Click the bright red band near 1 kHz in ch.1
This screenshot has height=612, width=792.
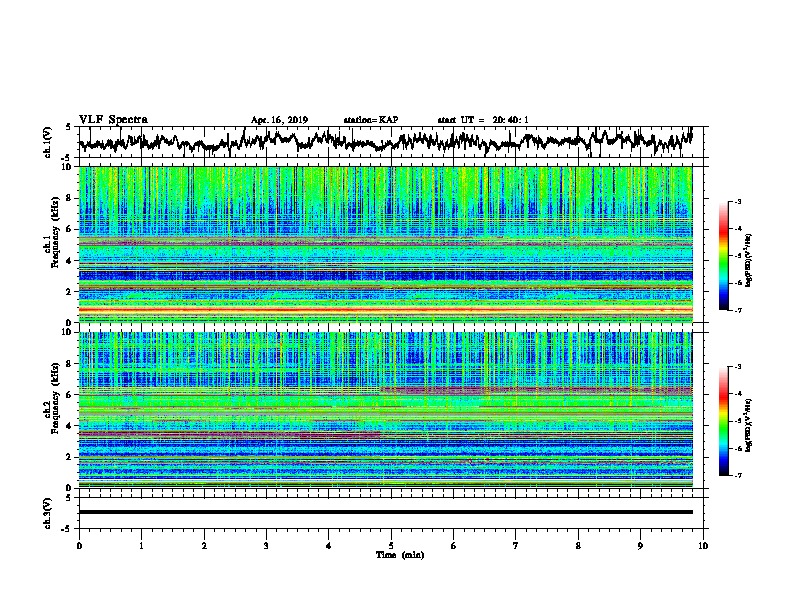click(385, 309)
